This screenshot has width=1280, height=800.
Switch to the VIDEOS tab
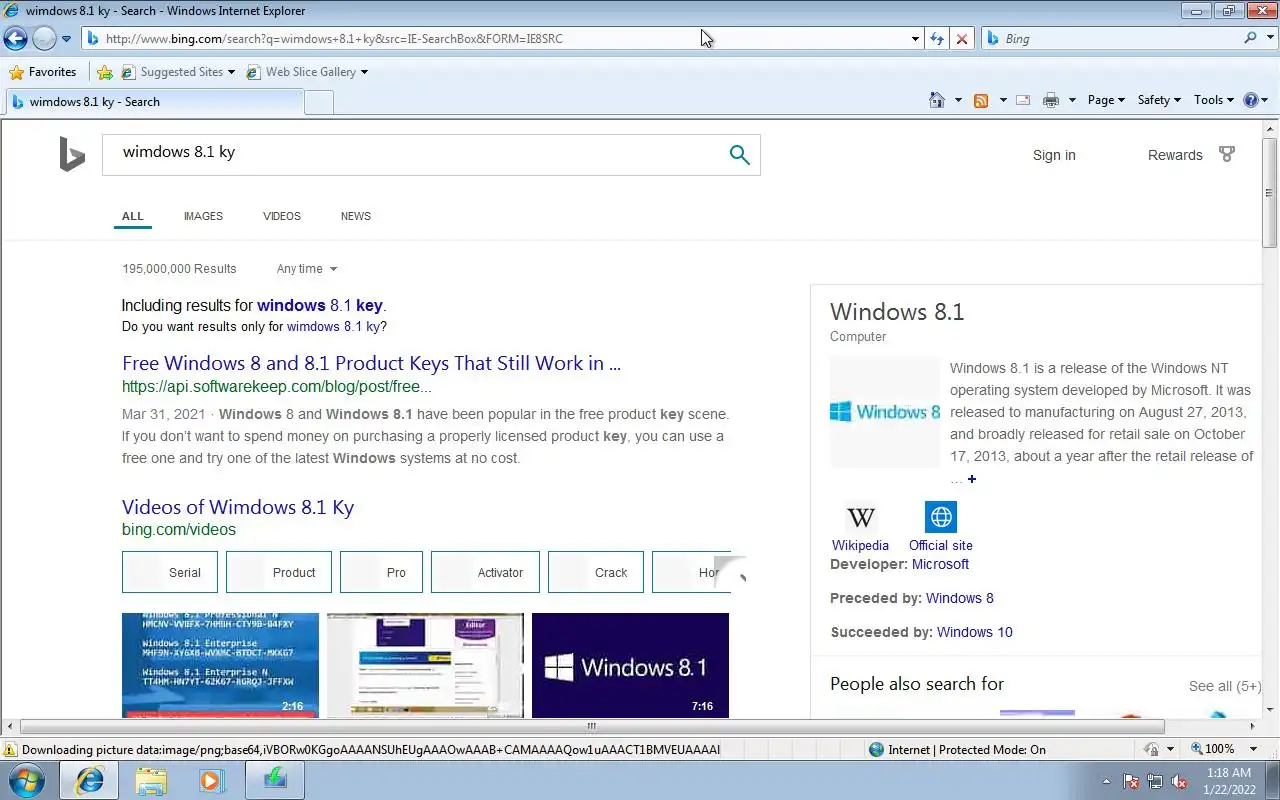[x=282, y=216]
